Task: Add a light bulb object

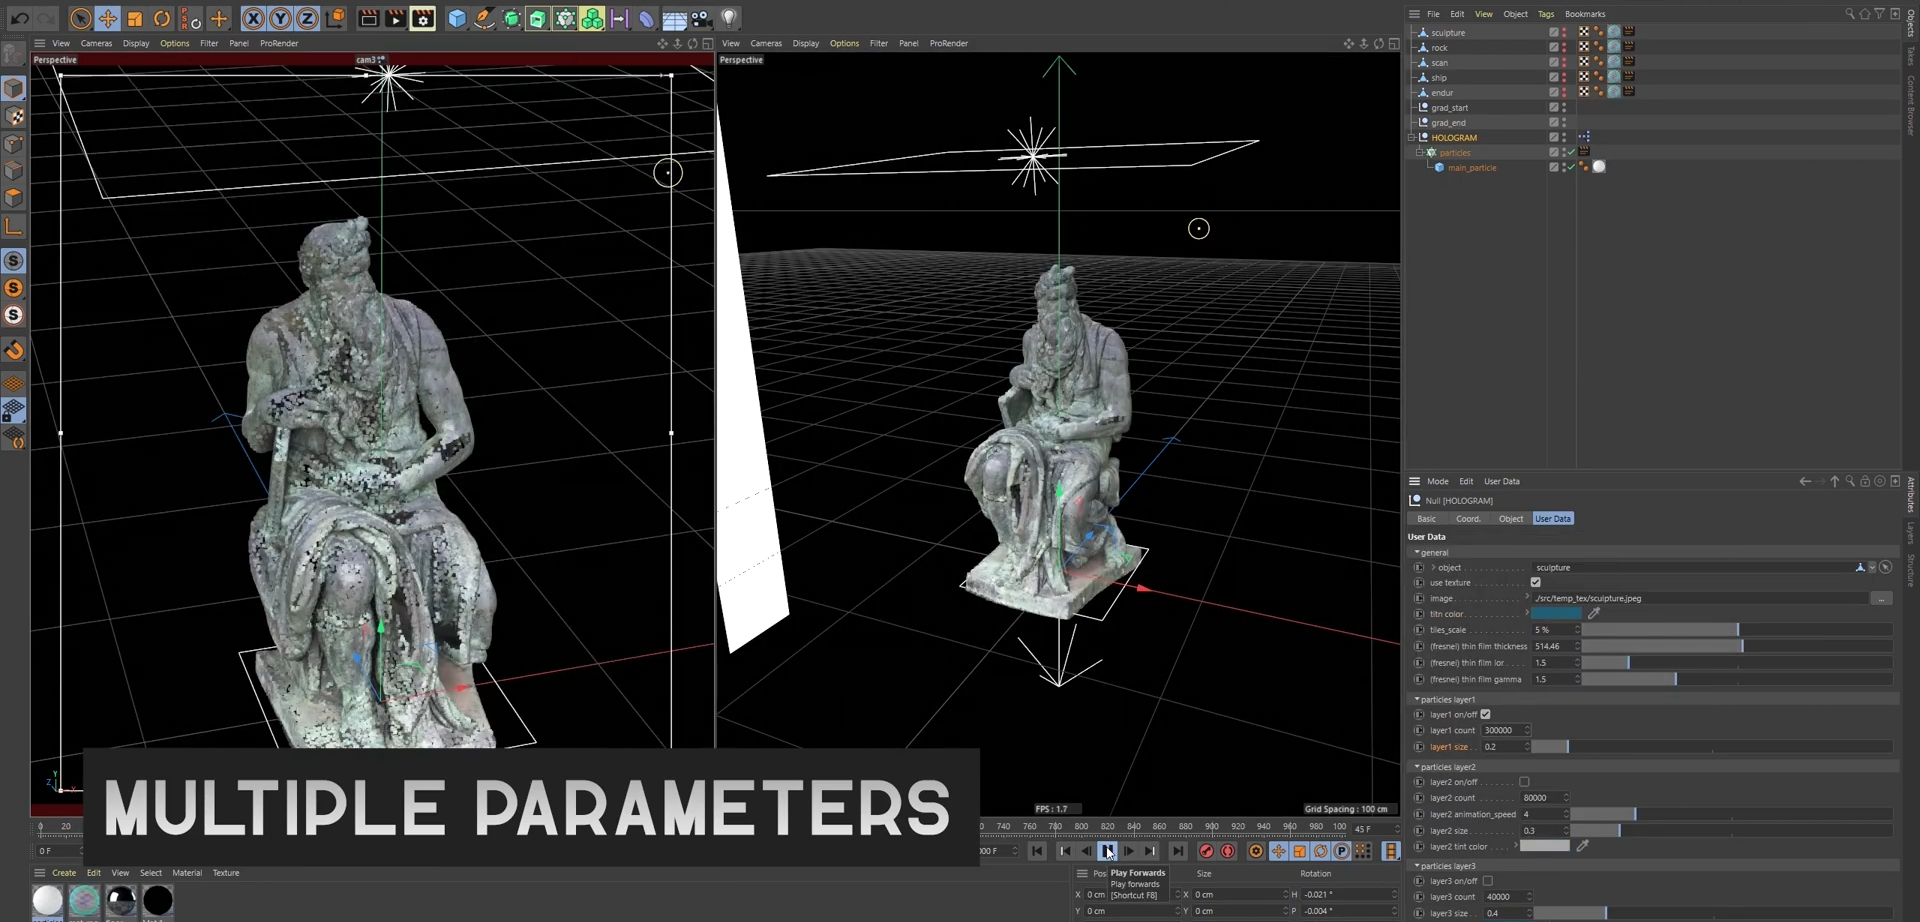Action: (x=729, y=18)
